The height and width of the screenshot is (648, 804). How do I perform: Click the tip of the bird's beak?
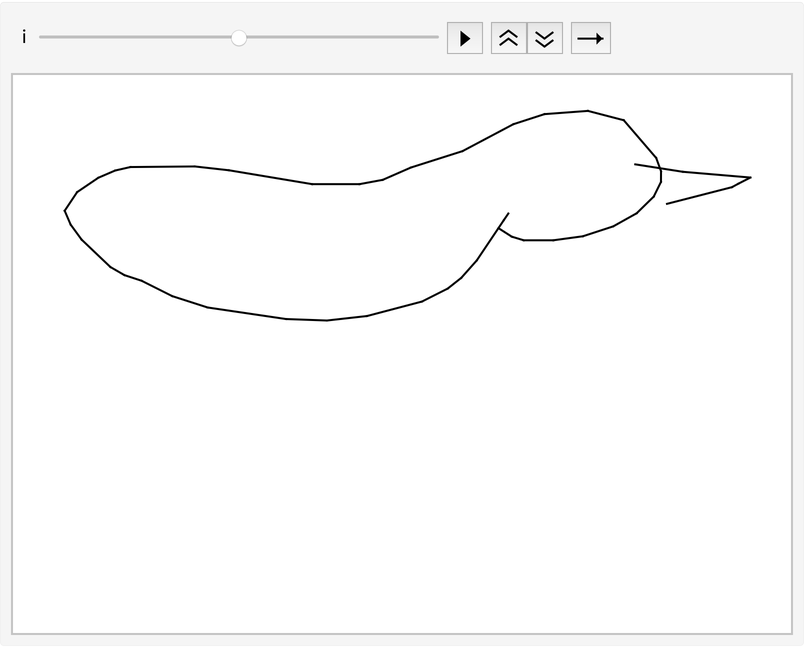click(x=749, y=178)
